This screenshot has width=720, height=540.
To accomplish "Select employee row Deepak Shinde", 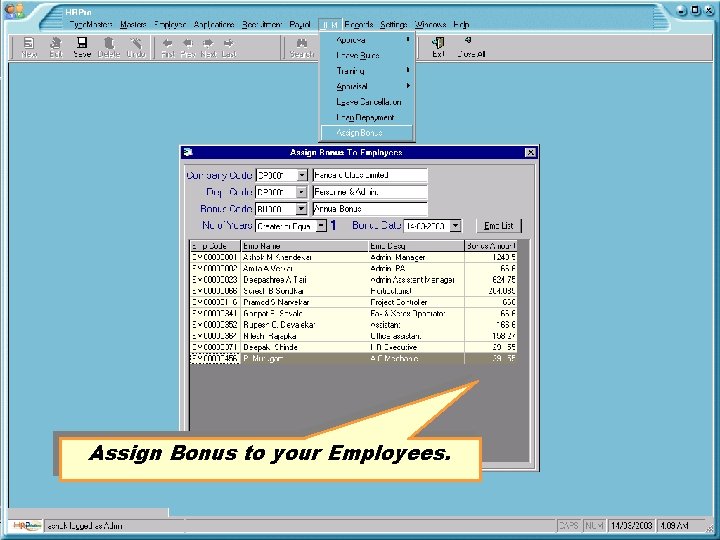I will pos(354,347).
